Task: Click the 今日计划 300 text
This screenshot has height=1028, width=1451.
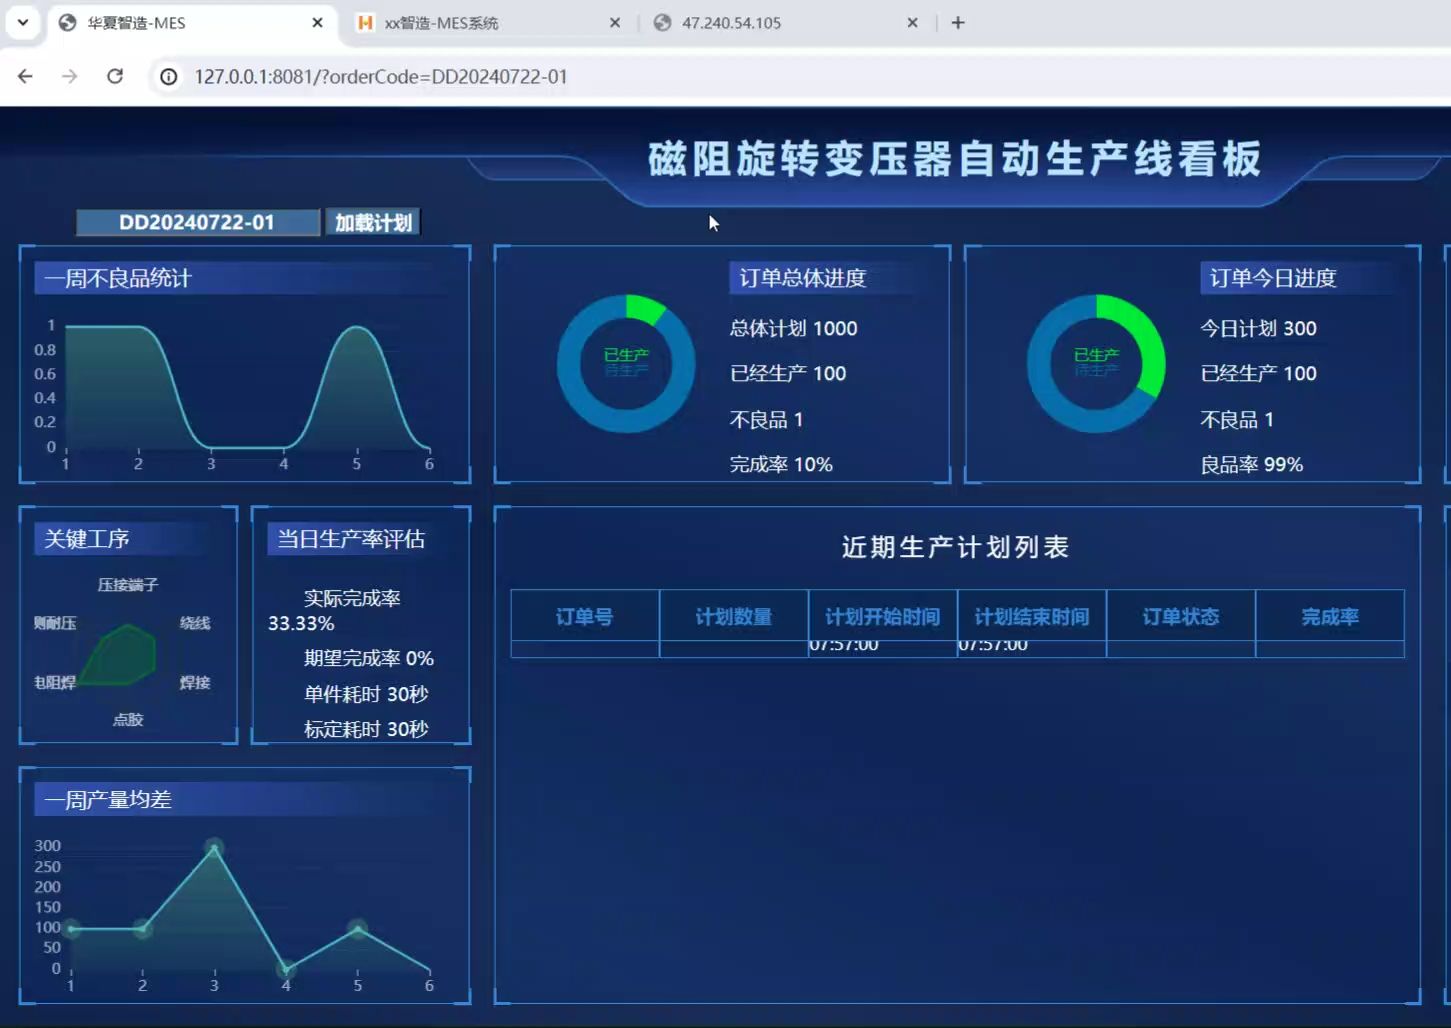Action: [x=1258, y=328]
